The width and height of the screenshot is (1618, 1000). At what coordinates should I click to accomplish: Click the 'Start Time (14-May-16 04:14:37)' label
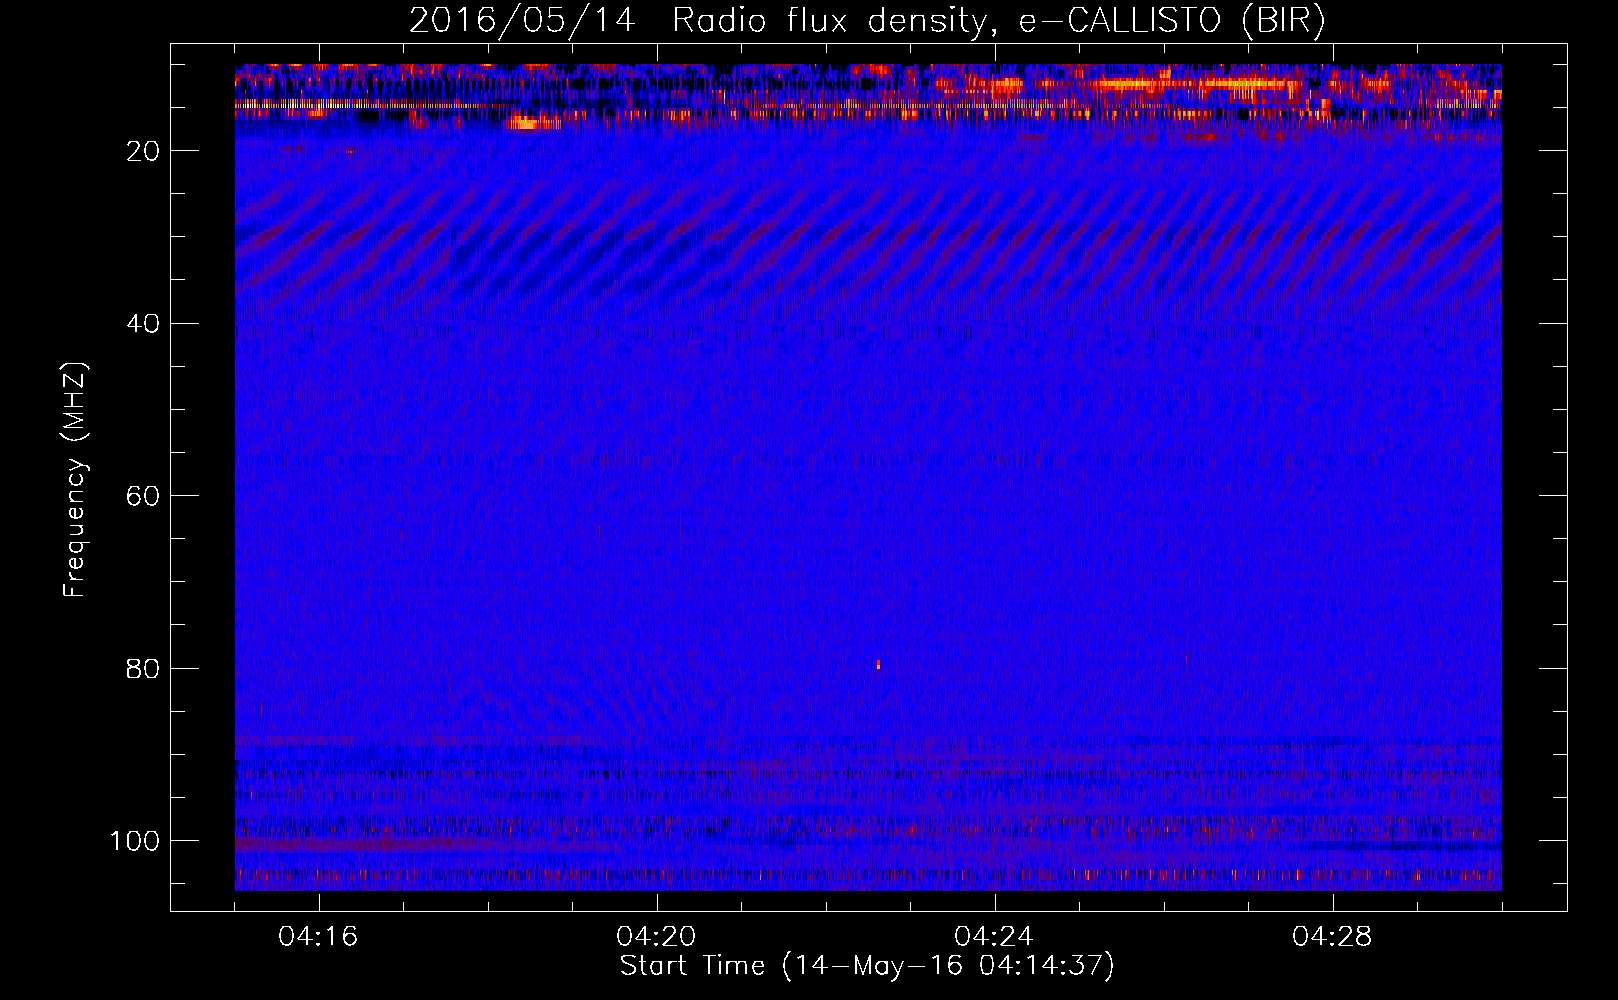867,966
